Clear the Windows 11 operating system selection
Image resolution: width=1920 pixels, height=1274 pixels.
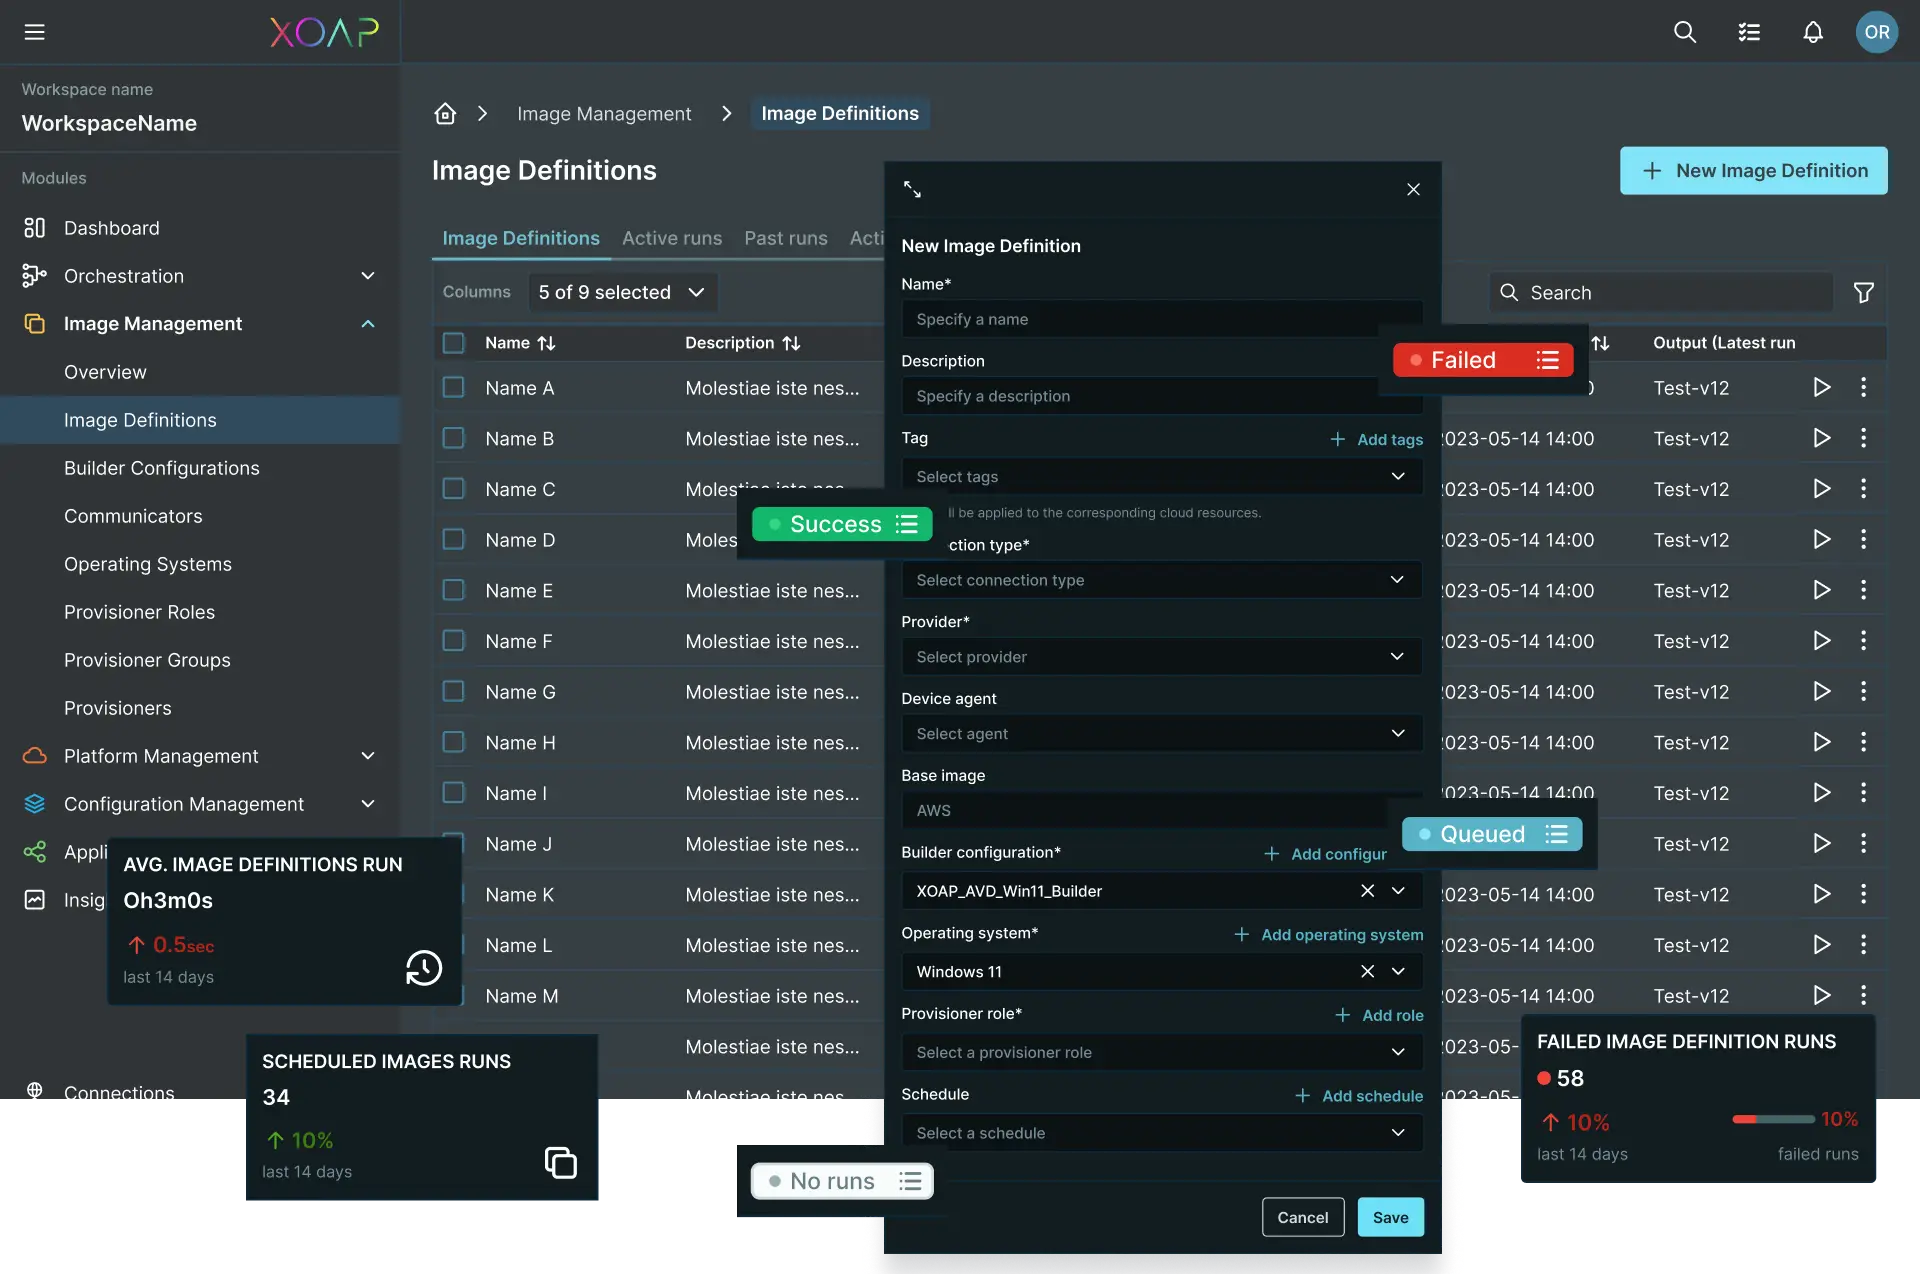coord(1367,971)
